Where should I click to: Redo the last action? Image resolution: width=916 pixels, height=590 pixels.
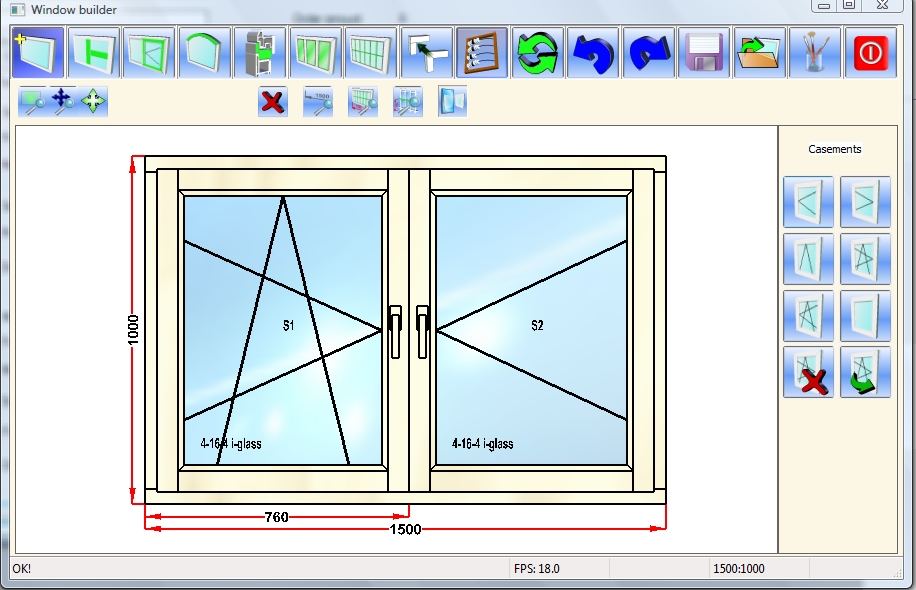pos(648,53)
